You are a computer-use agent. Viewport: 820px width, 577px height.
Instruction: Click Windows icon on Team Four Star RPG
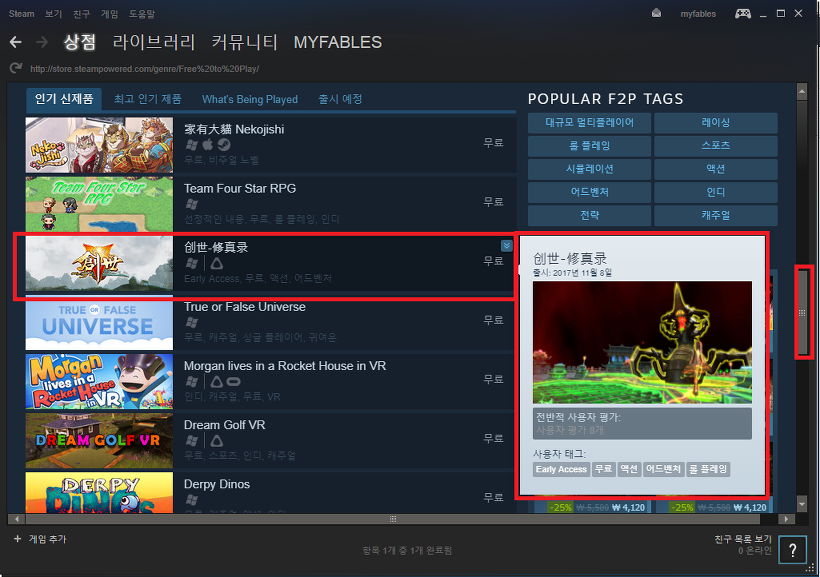(x=192, y=204)
